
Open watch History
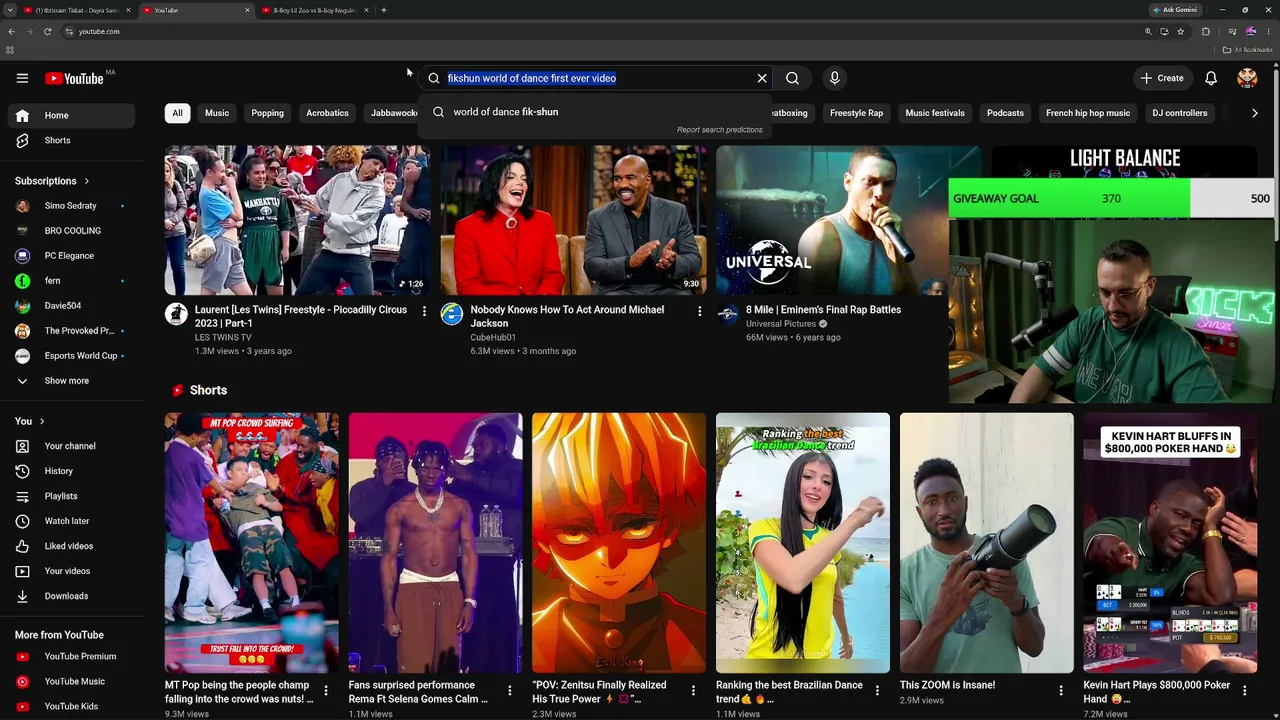(x=71, y=471)
